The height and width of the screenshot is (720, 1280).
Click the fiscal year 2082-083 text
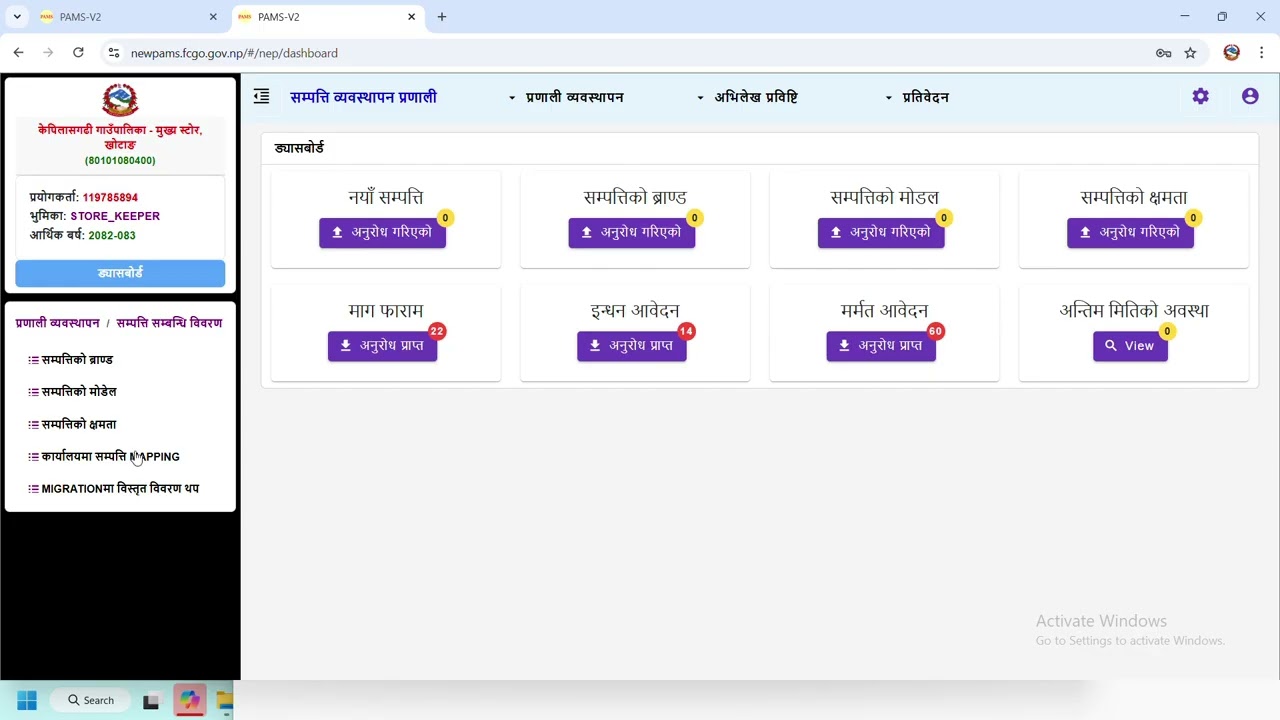click(x=112, y=236)
